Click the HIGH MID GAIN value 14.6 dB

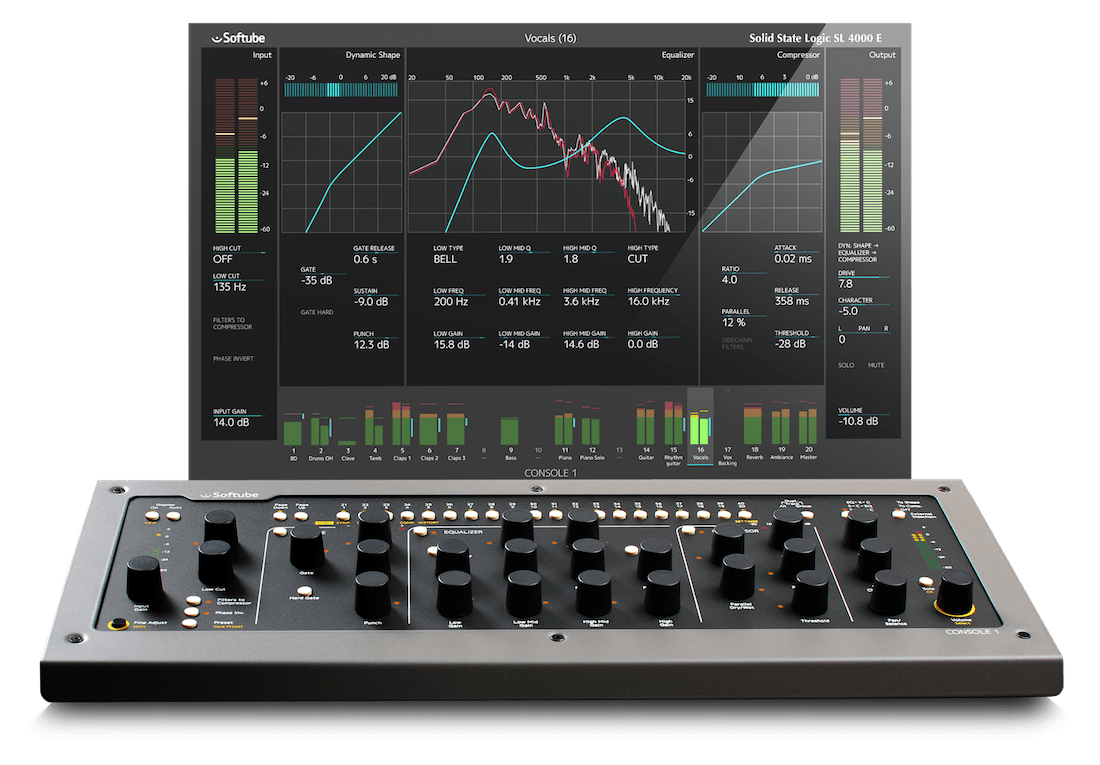582,345
